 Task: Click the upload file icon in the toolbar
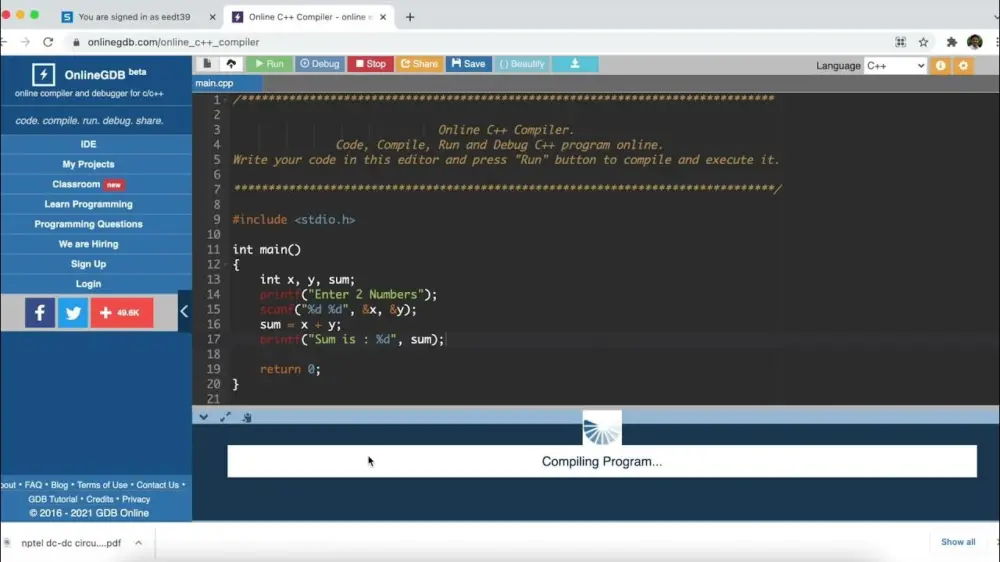pos(231,64)
